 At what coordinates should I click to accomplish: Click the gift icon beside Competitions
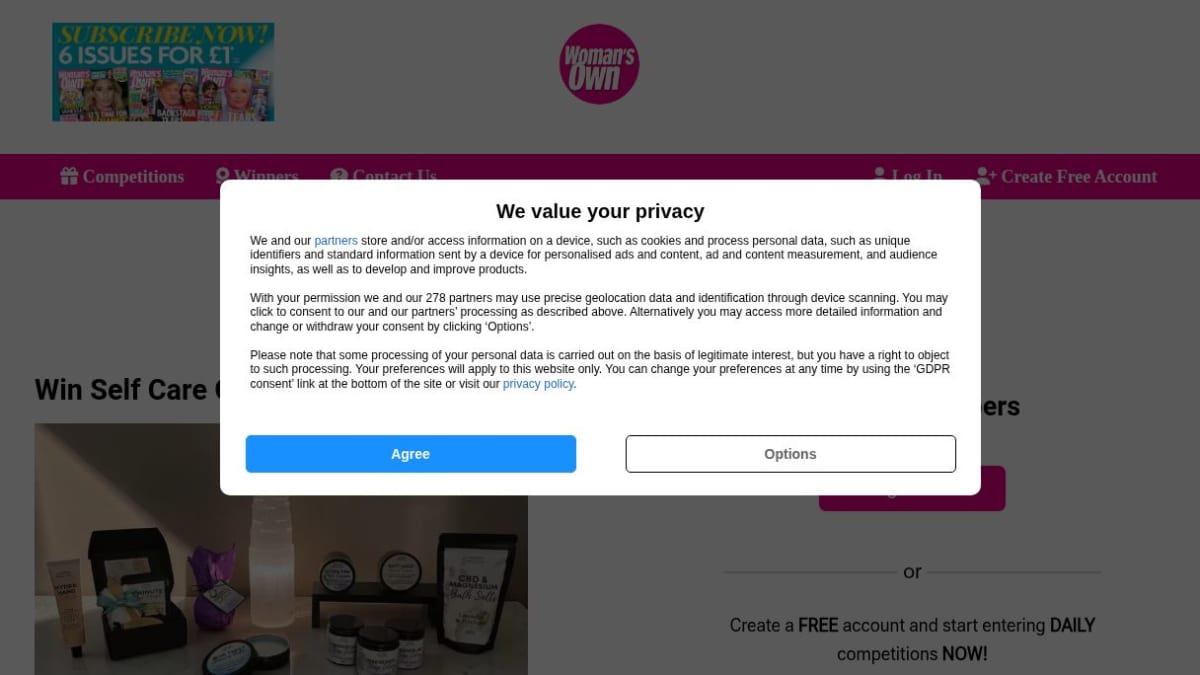point(69,176)
